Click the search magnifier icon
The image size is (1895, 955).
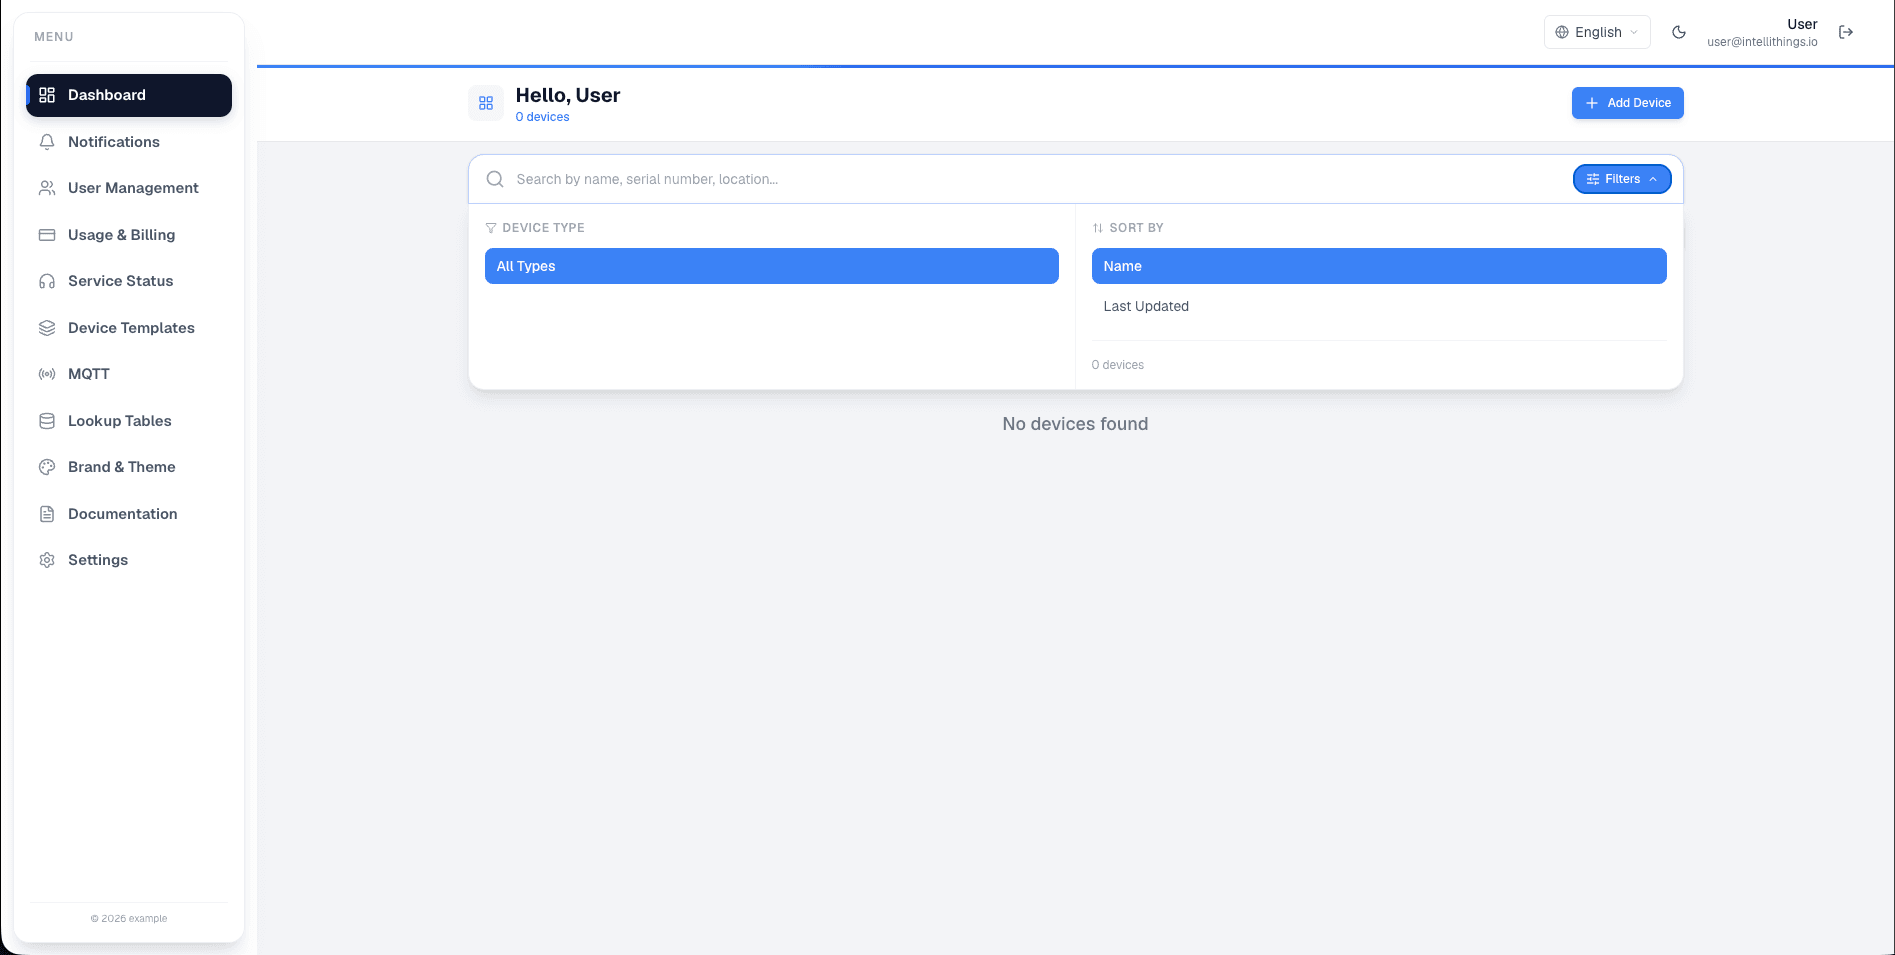[x=495, y=179]
